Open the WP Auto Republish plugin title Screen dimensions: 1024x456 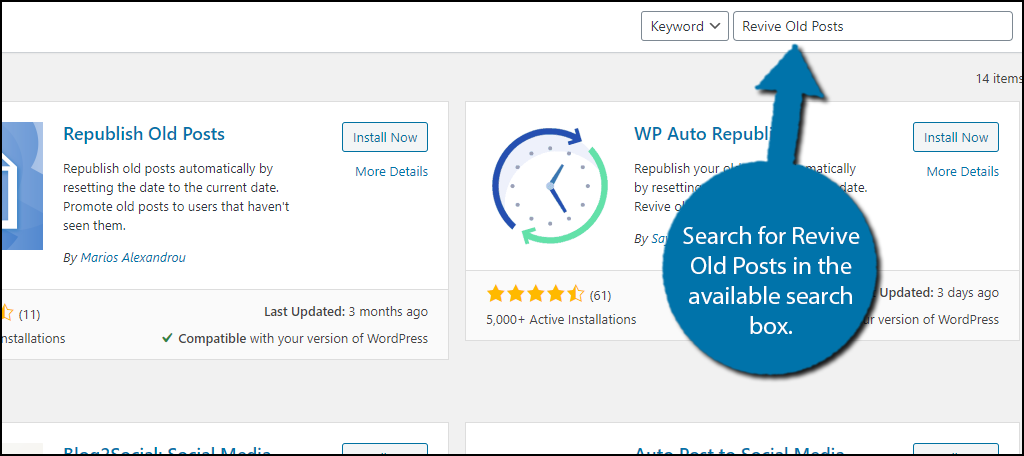pos(702,134)
